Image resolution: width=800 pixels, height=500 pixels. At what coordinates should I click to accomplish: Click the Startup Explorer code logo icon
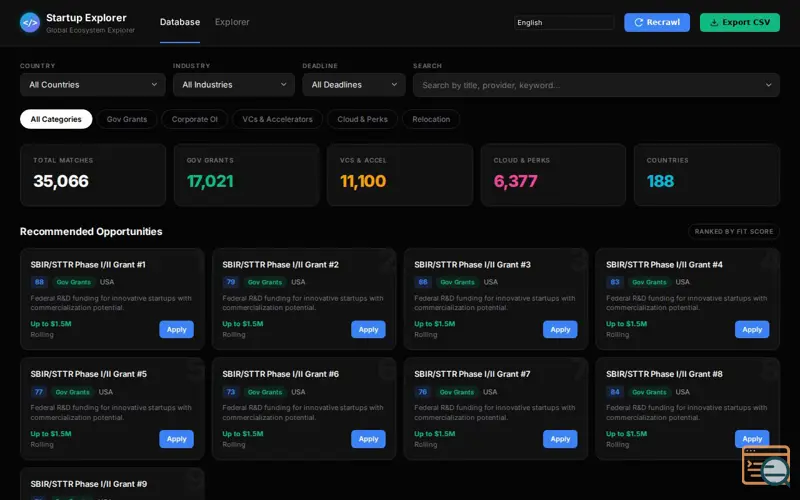30,22
